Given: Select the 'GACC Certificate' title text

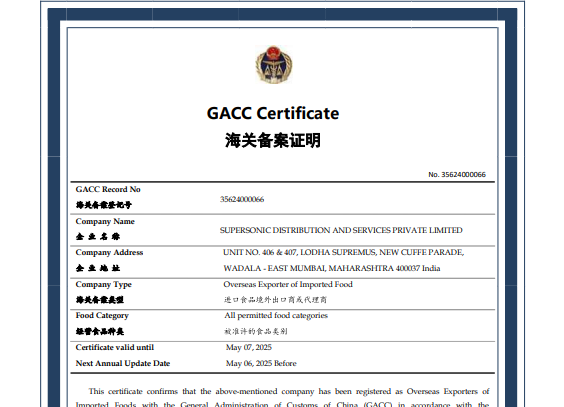Looking at the screenshot, I should (273, 113).
